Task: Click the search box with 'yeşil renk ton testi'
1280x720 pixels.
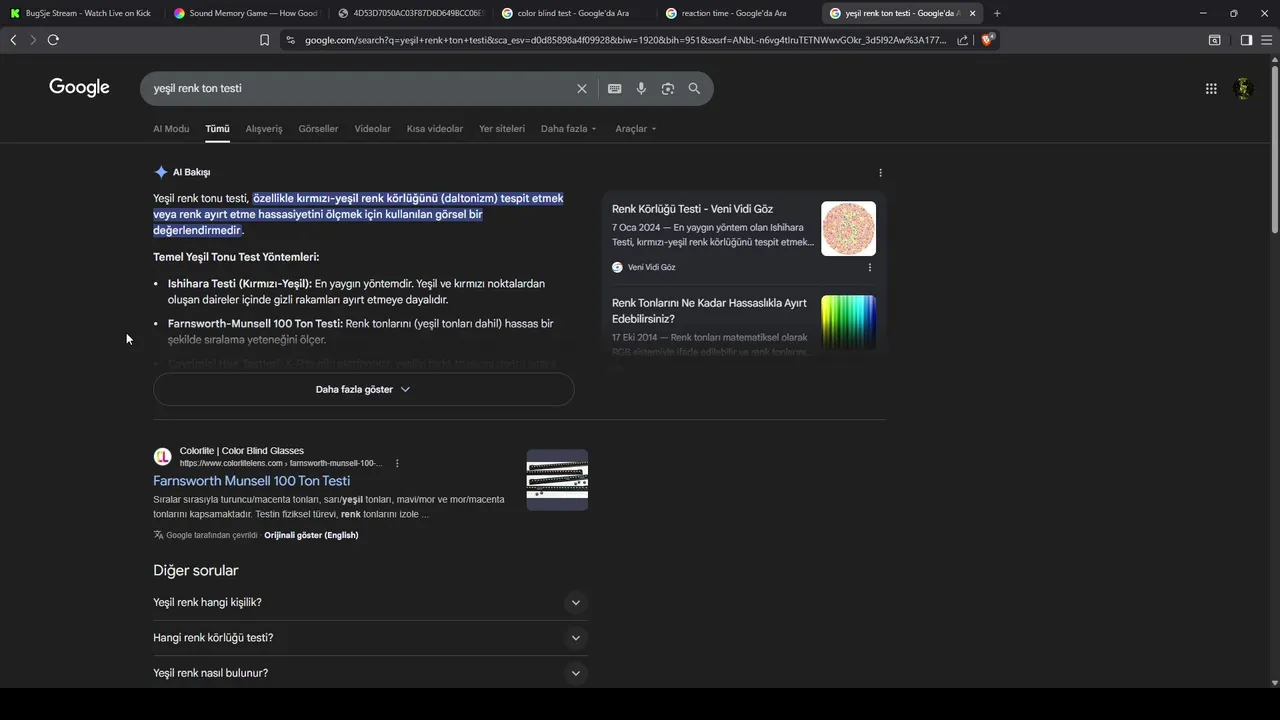Action: (x=360, y=88)
